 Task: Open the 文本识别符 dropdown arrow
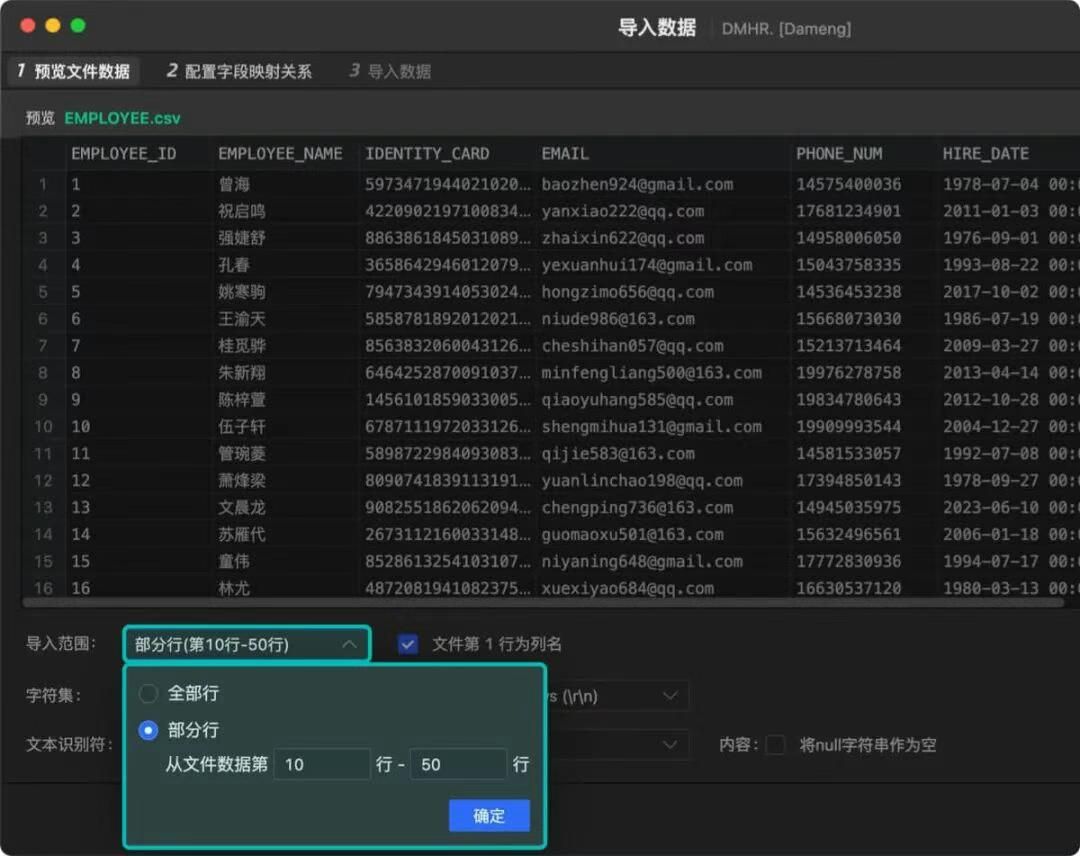669,744
